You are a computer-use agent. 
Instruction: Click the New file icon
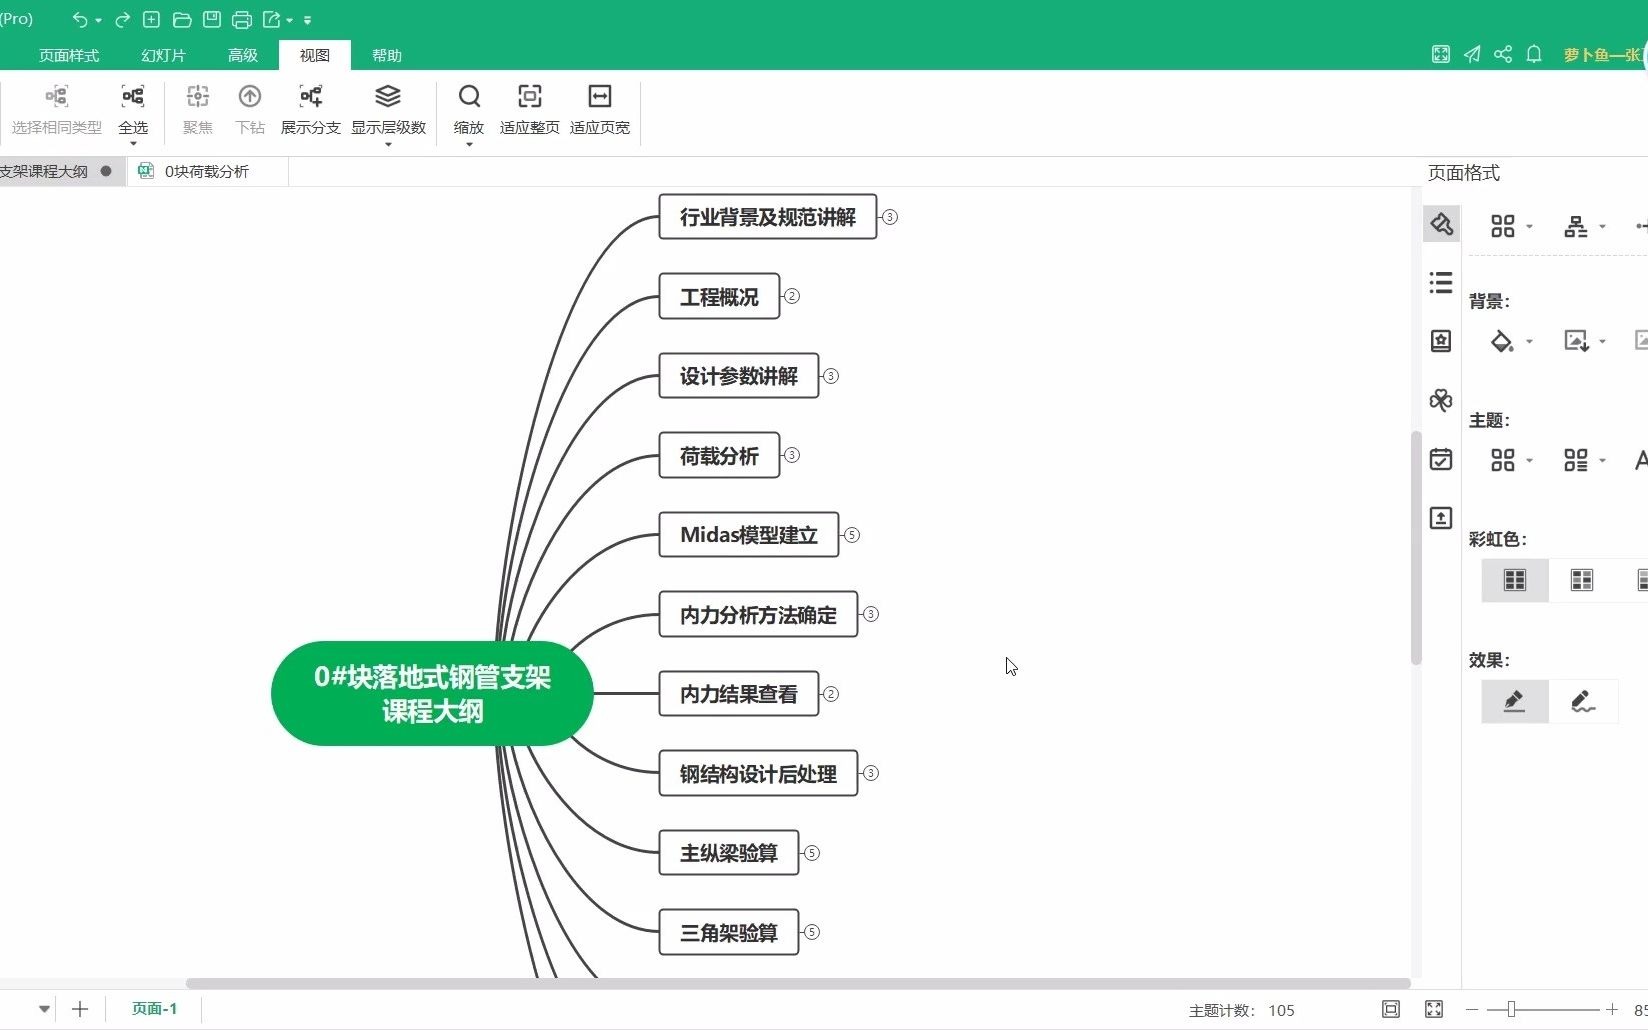click(x=151, y=19)
